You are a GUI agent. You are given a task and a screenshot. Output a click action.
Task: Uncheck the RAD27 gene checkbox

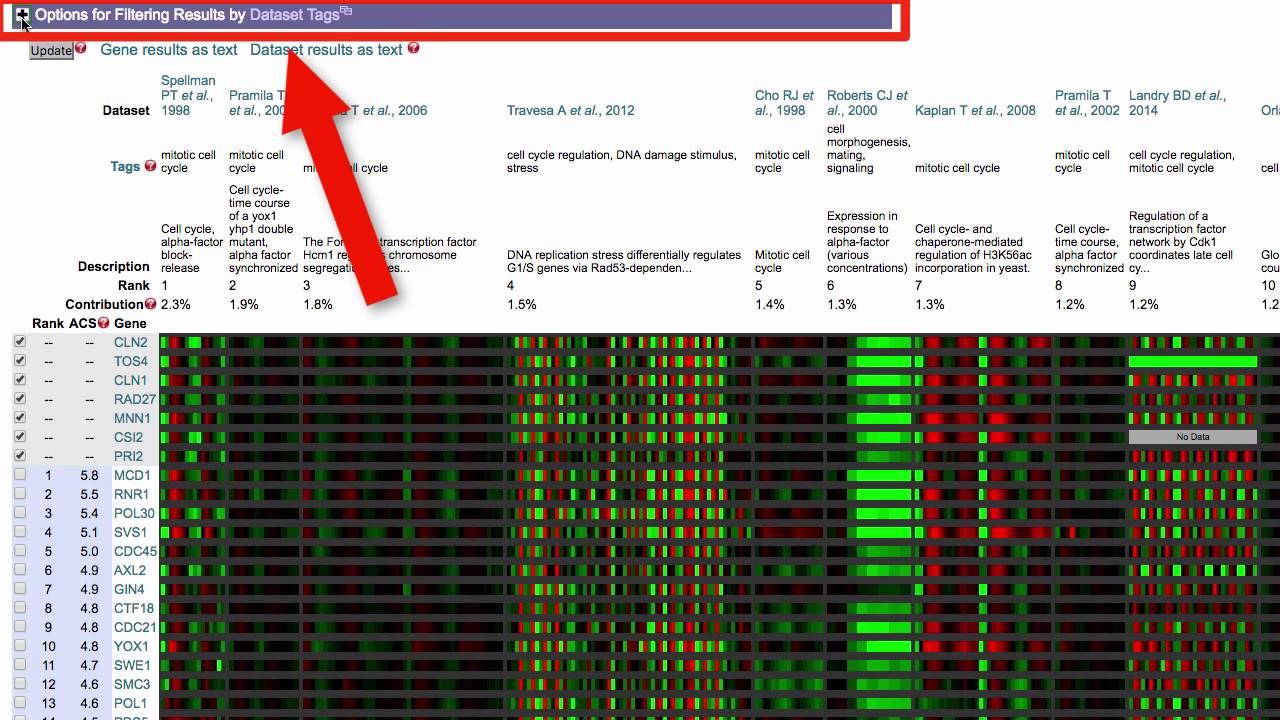(x=20, y=399)
